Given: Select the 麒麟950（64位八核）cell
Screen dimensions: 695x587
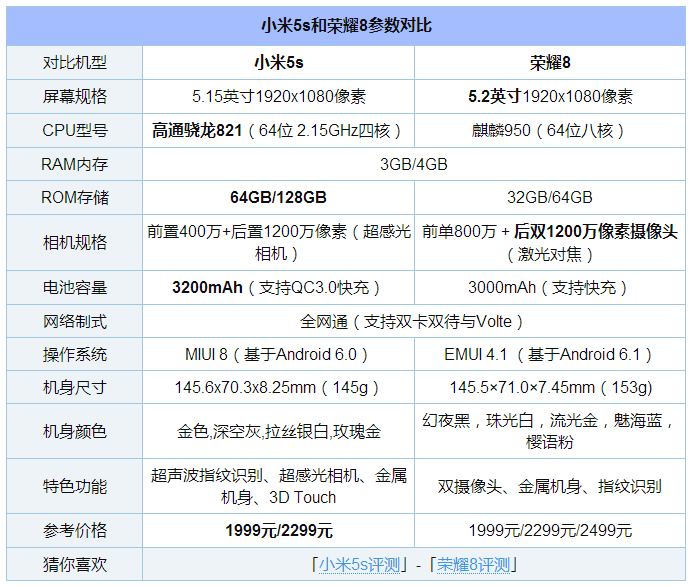Looking at the screenshot, I should click(x=550, y=130).
